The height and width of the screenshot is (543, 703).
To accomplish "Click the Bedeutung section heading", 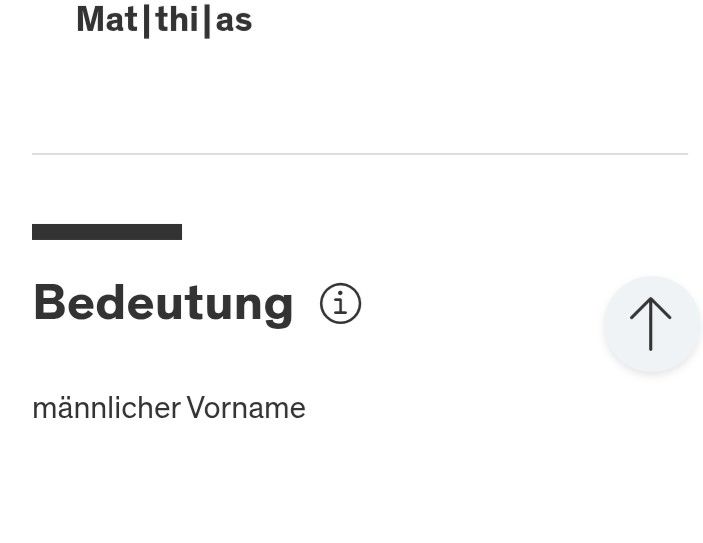I will pyautogui.click(x=163, y=303).
